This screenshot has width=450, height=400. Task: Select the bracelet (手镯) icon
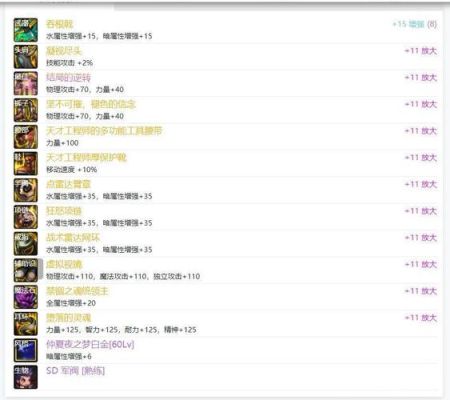26,190
